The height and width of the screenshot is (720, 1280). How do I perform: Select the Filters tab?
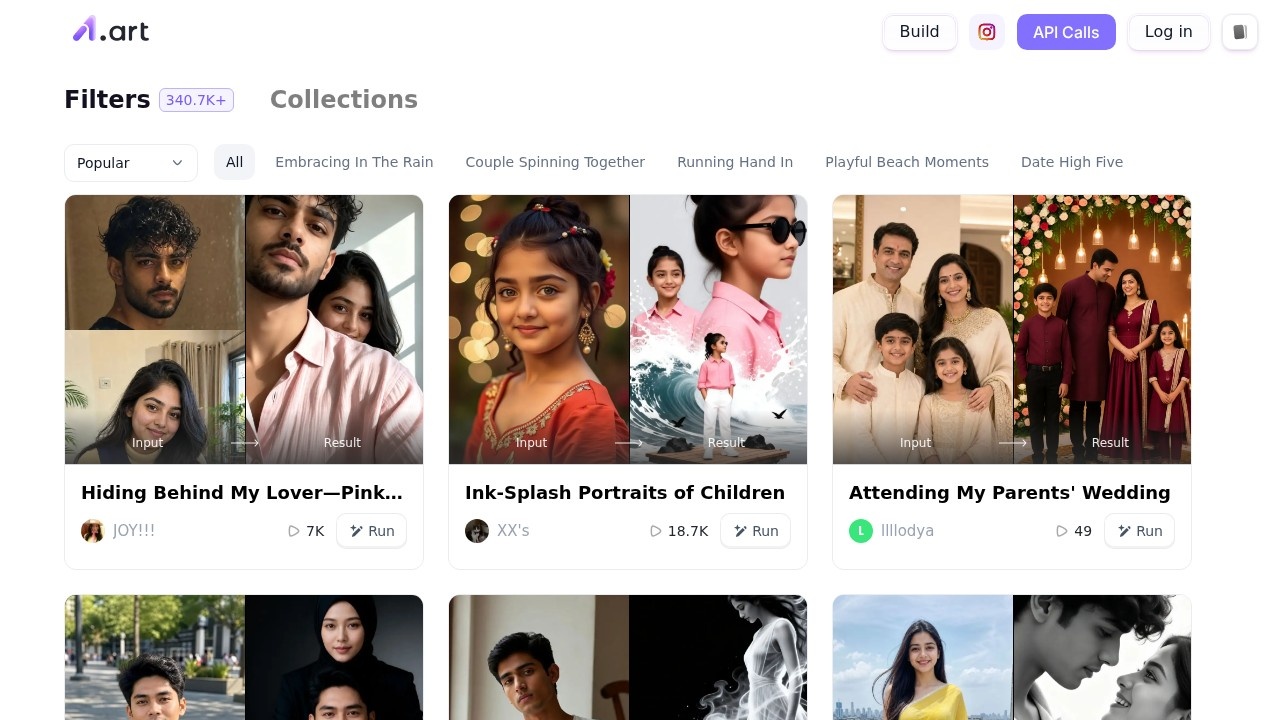pos(107,100)
